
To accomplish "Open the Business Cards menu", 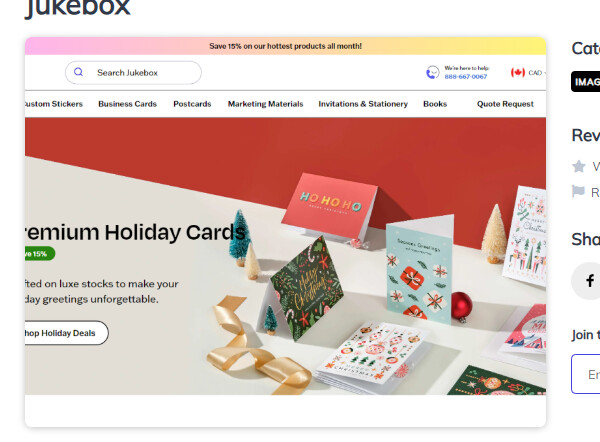I will [x=127, y=104].
